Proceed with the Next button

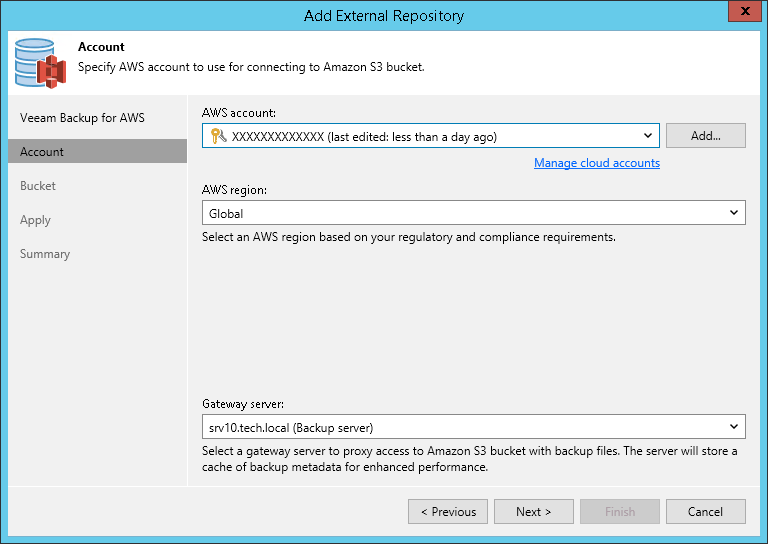pos(534,512)
